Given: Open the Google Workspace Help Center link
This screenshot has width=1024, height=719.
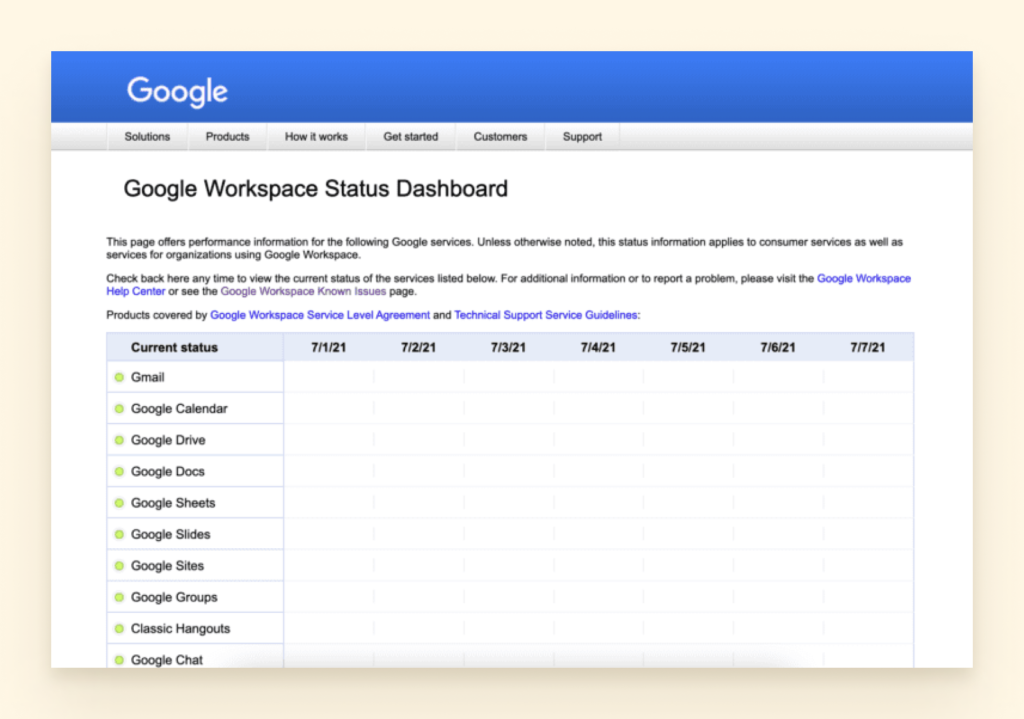Looking at the screenshot, I should click(x=863, y=278).
